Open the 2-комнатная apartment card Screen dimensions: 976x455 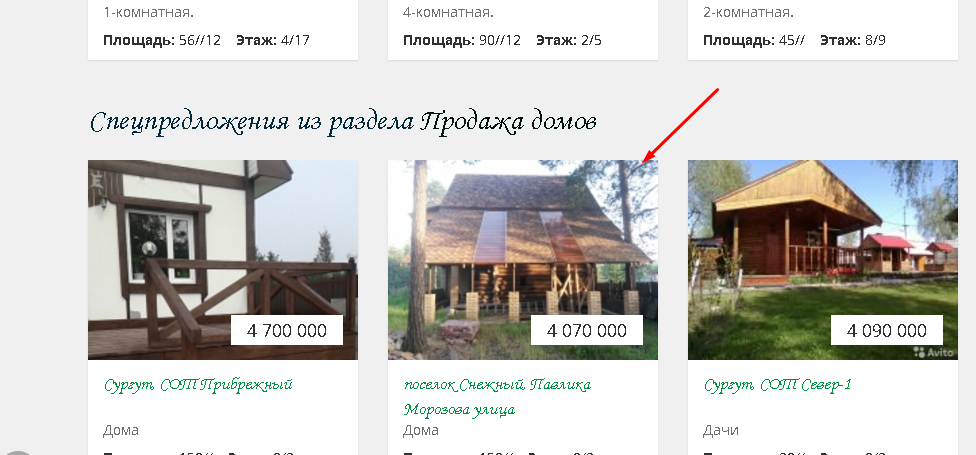[x=823, y=30]
